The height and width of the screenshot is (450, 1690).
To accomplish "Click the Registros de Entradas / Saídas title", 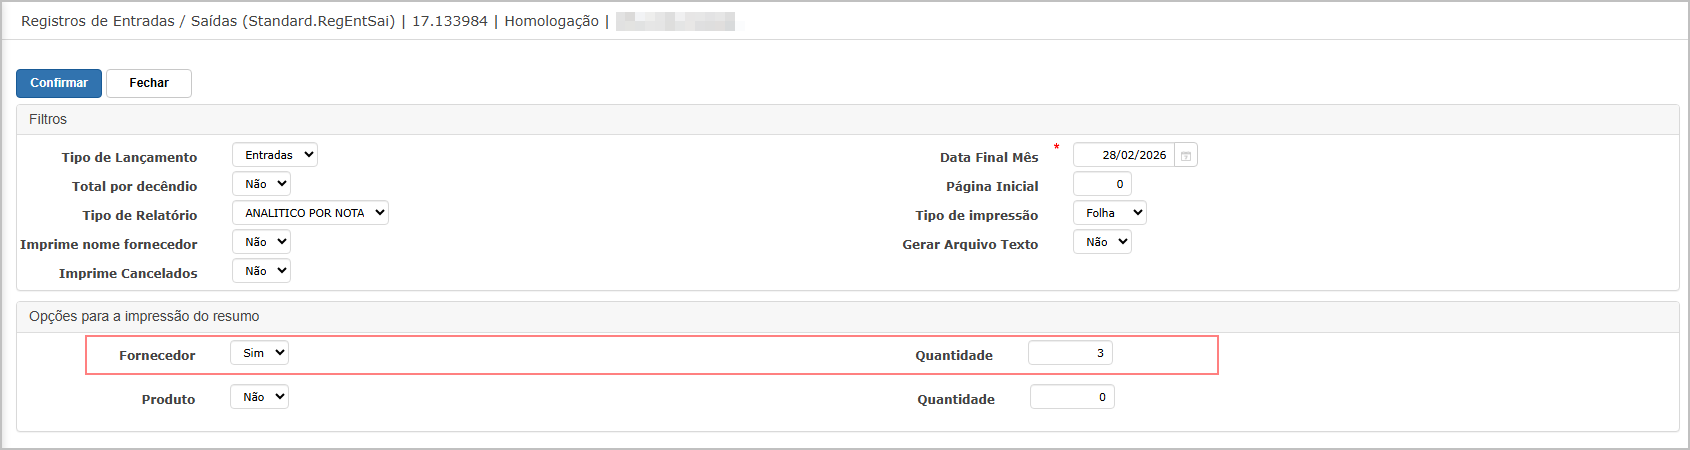I will point(208,21).
